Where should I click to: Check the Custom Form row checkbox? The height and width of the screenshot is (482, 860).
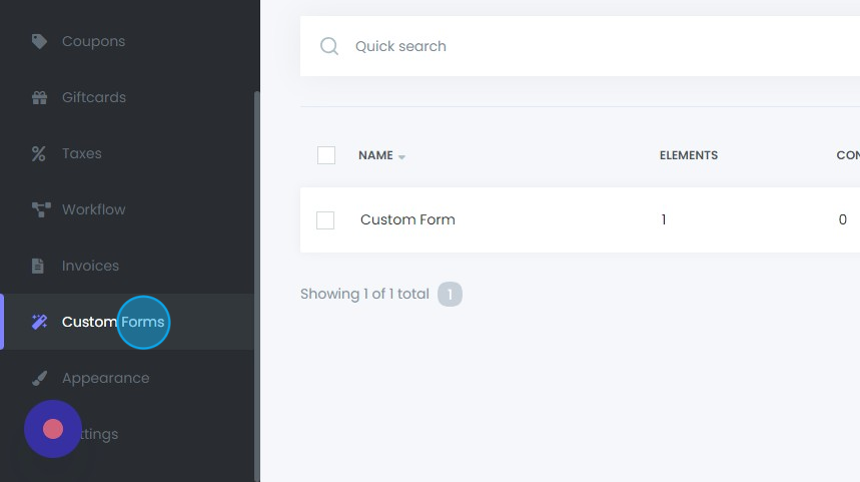(x=325, y=220)
